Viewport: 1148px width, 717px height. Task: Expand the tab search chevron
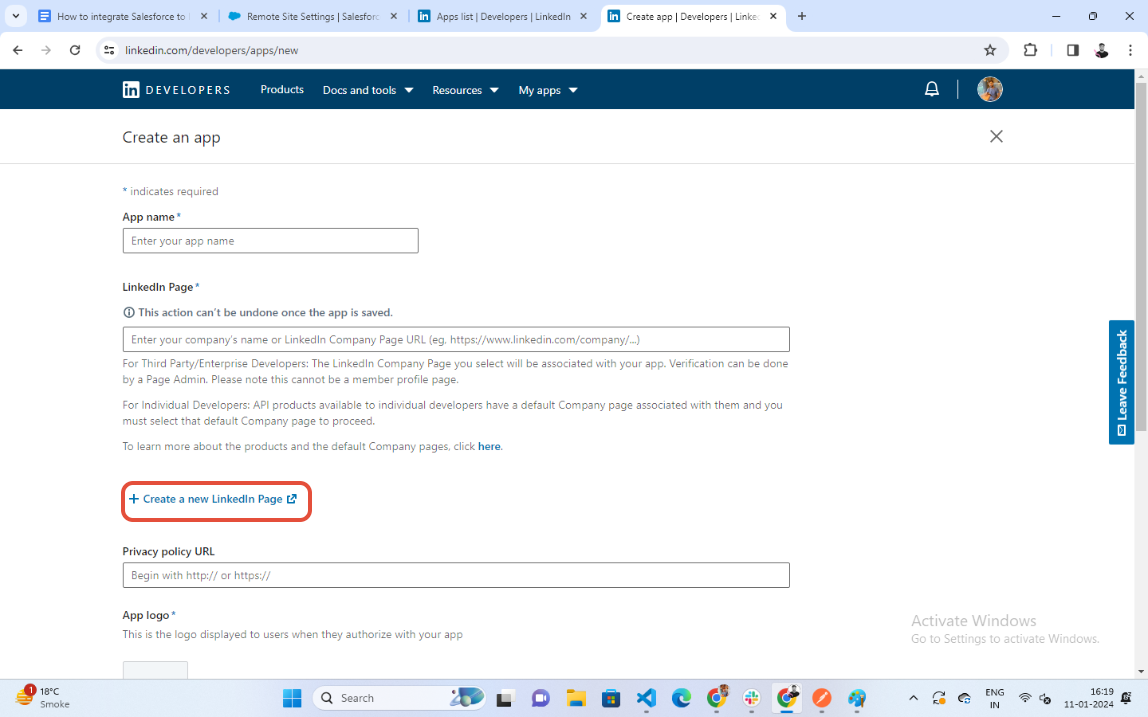tap(15, 15)
